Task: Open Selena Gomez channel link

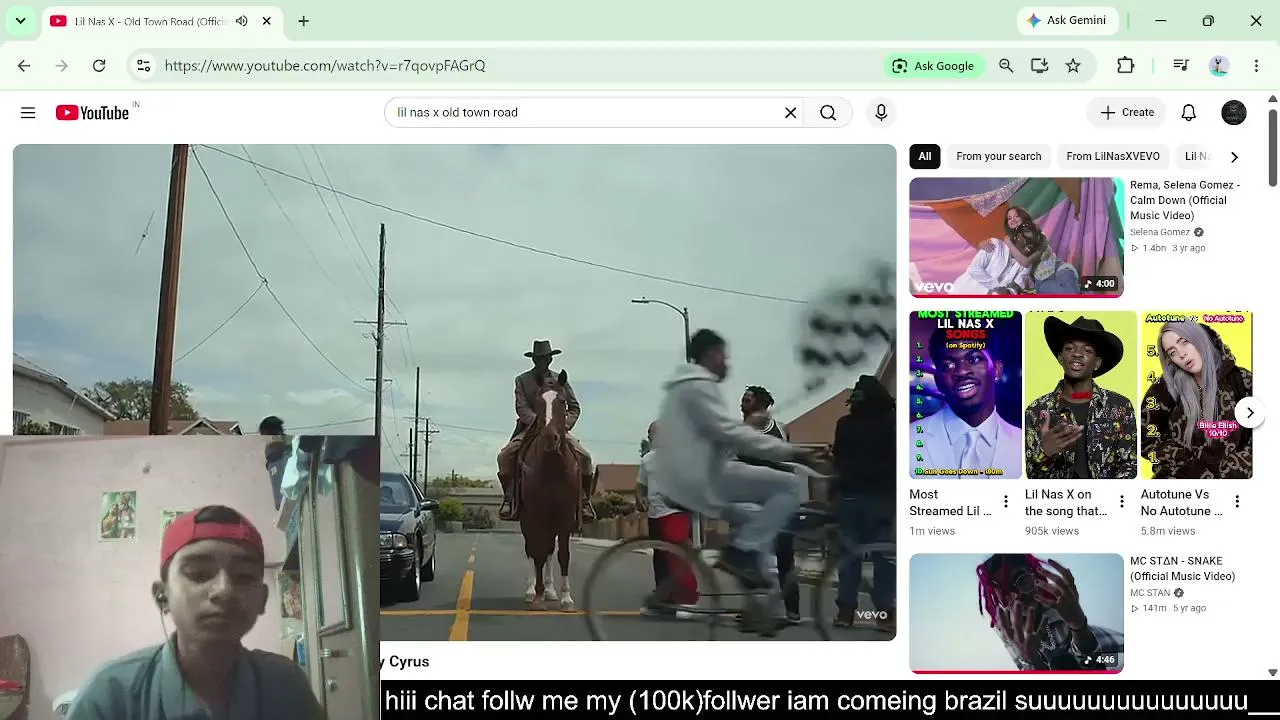Action: (x=1160, y=233)
